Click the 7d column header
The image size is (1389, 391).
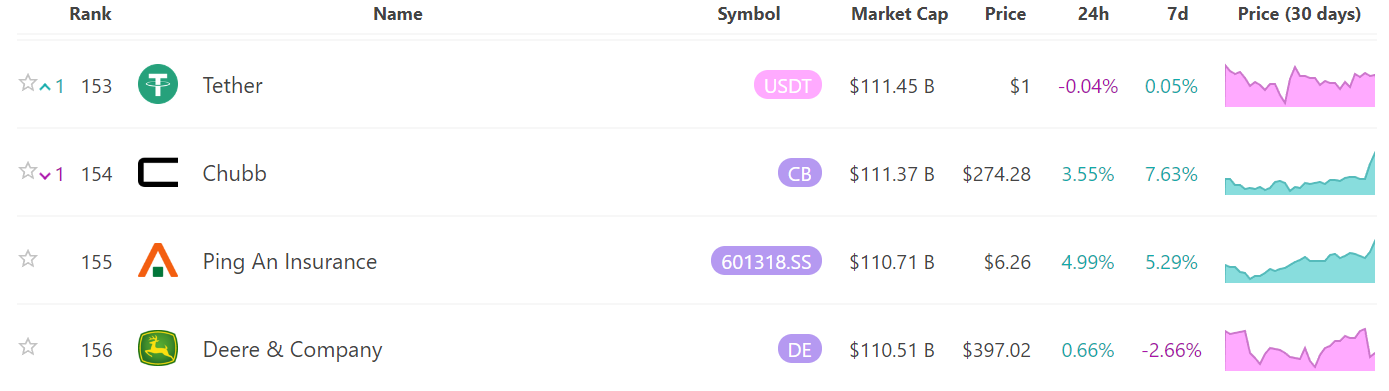[x=1177, y=14]
